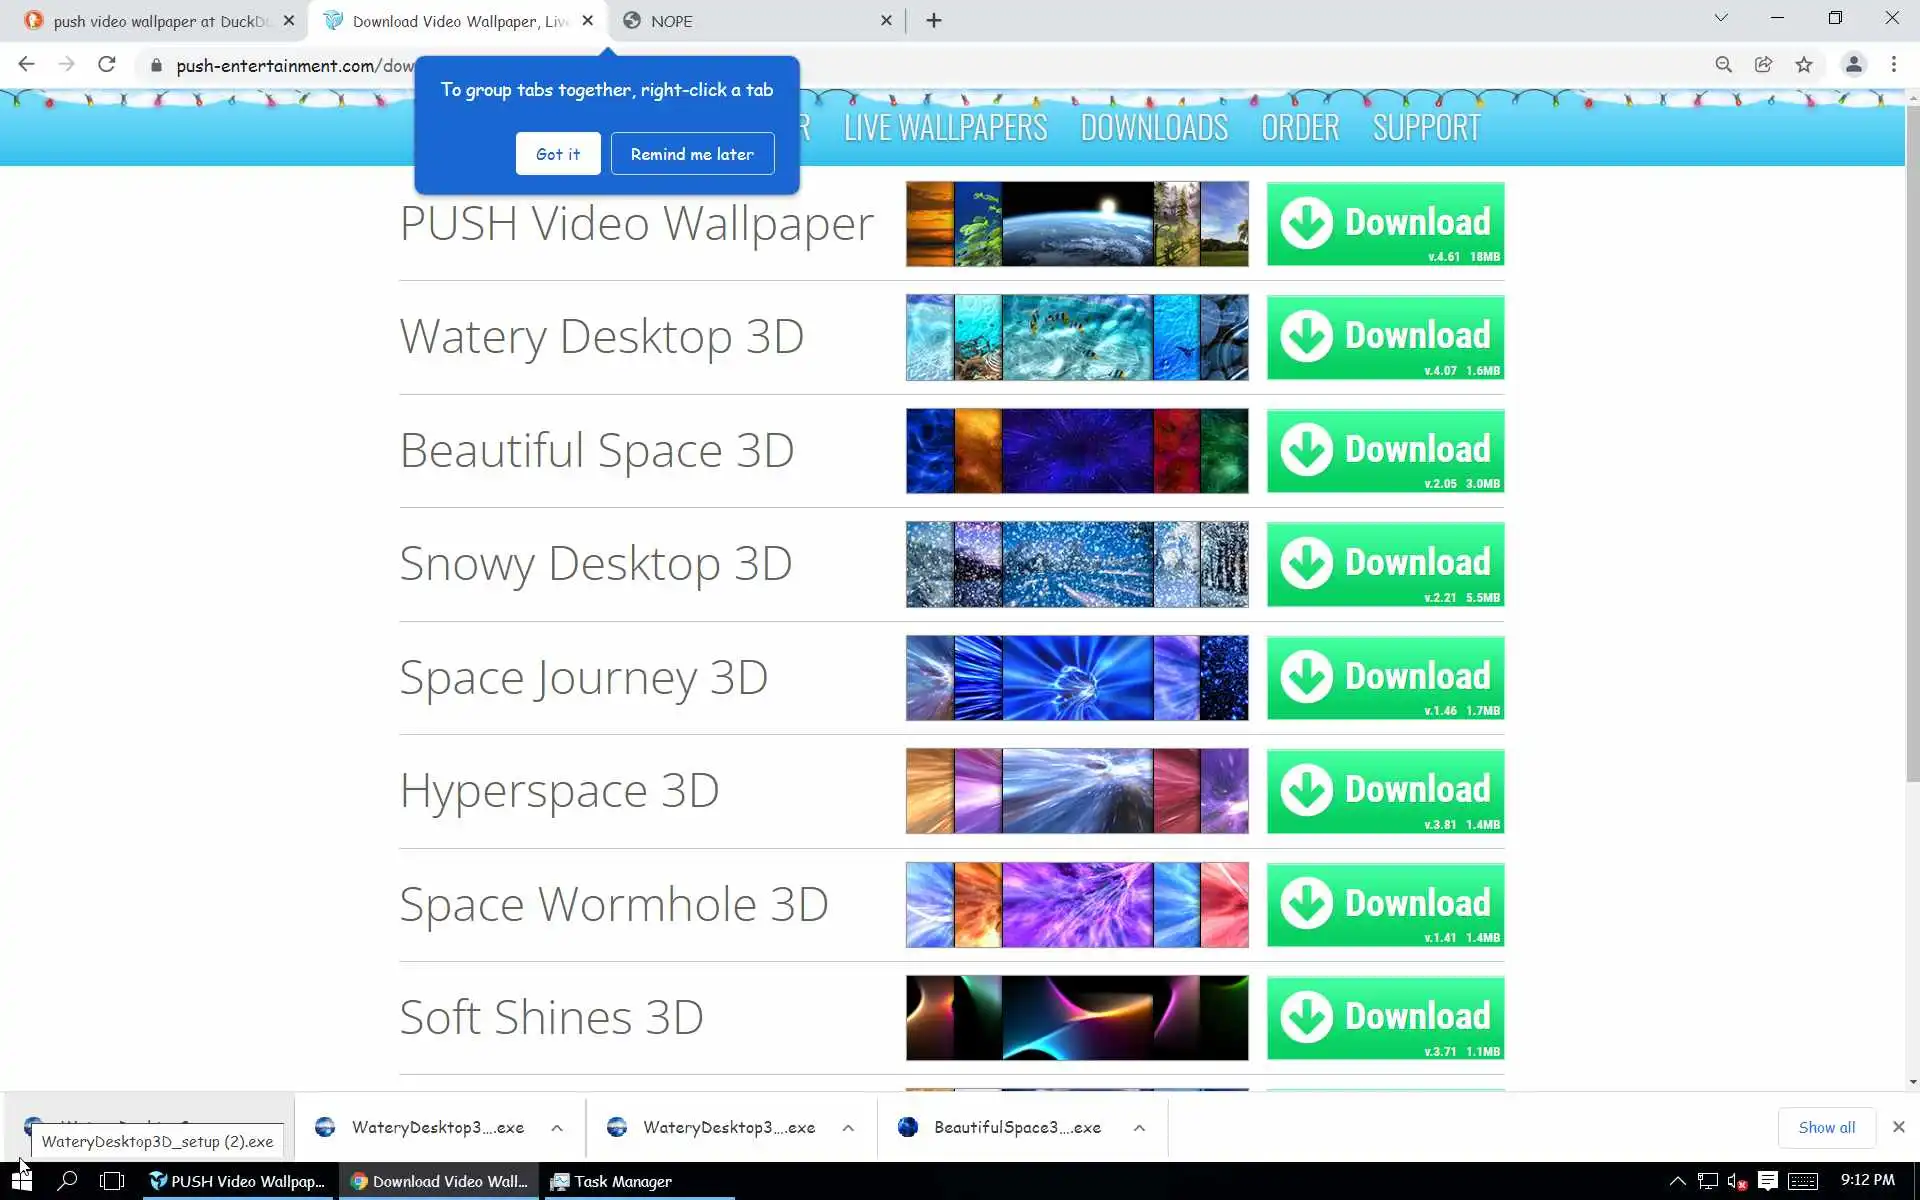Open the LIVE WALLPAPERS menu
The width and height of the screenshot is (1920, 1200).
pos(945,128)
